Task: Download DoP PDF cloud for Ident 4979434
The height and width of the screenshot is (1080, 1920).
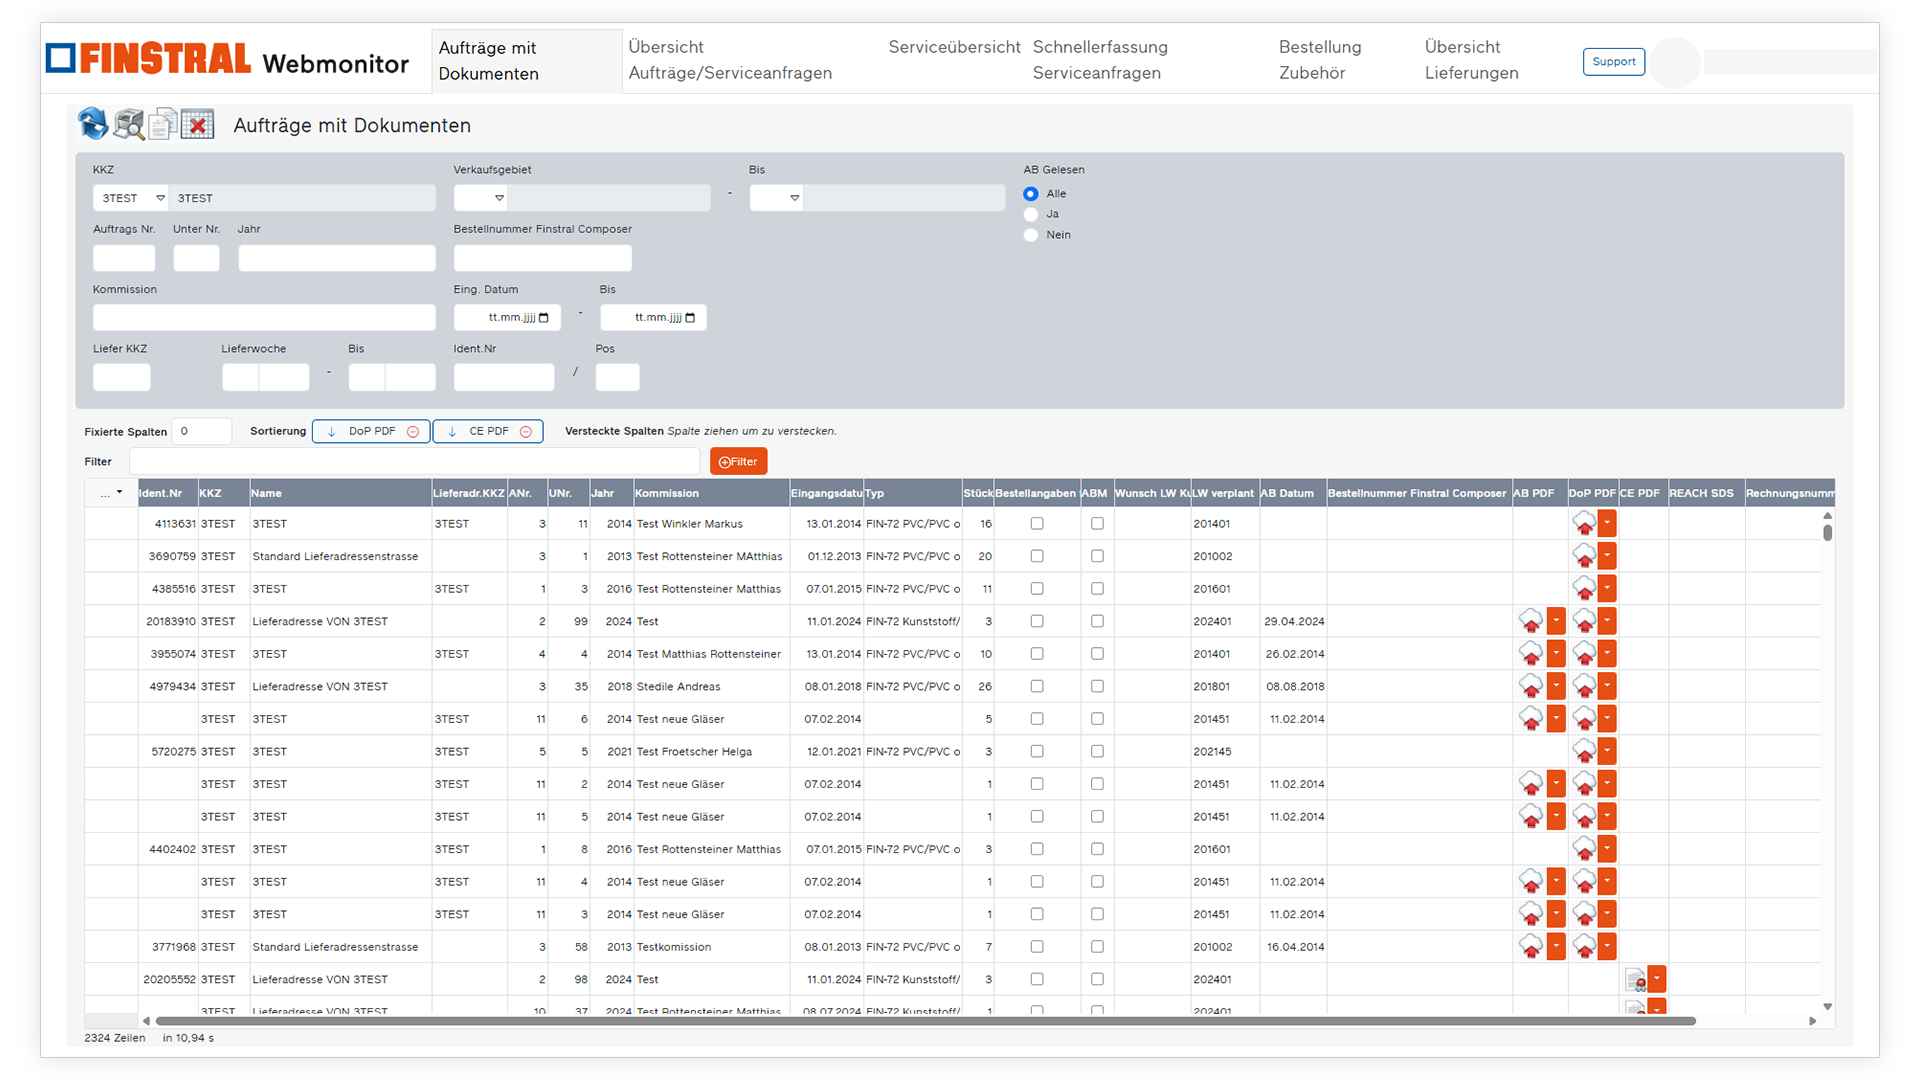Action: click(x=1584, y=686)
